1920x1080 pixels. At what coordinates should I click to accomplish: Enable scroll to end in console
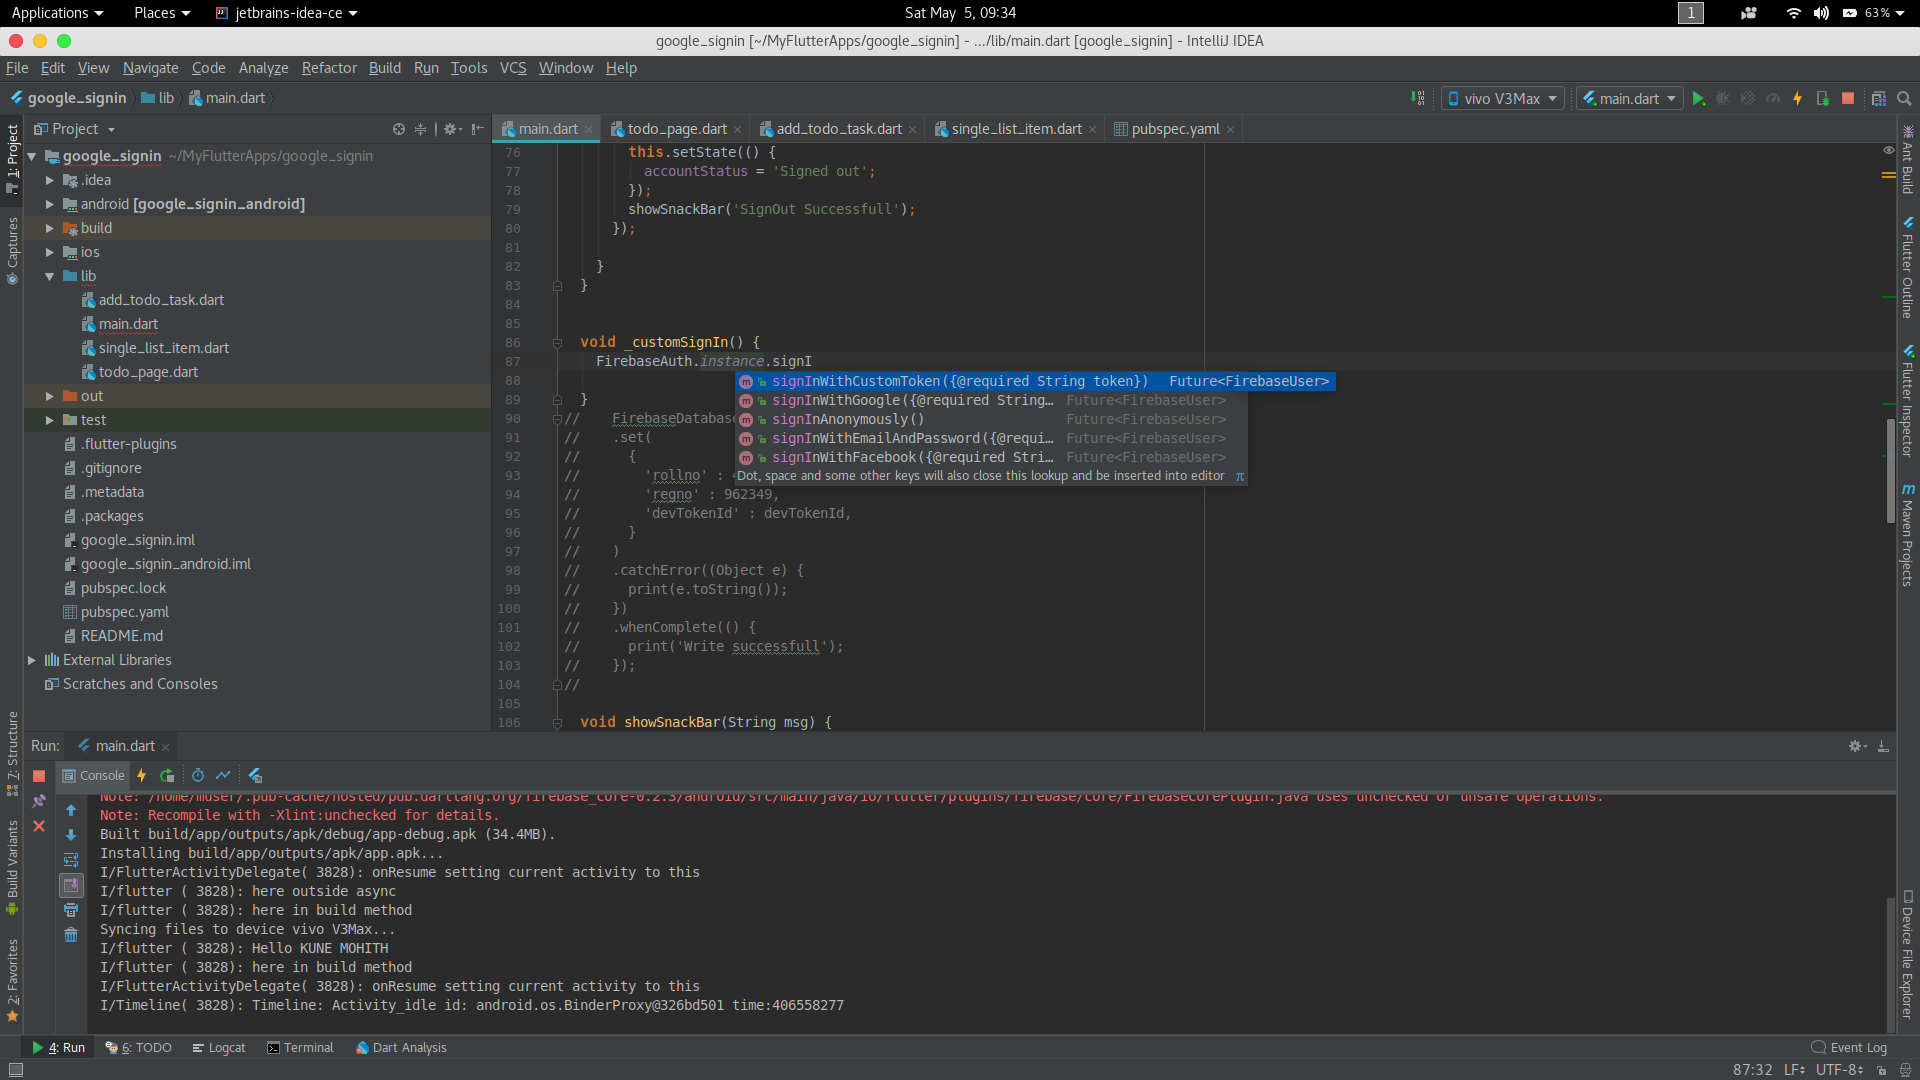tap(71, 885)
